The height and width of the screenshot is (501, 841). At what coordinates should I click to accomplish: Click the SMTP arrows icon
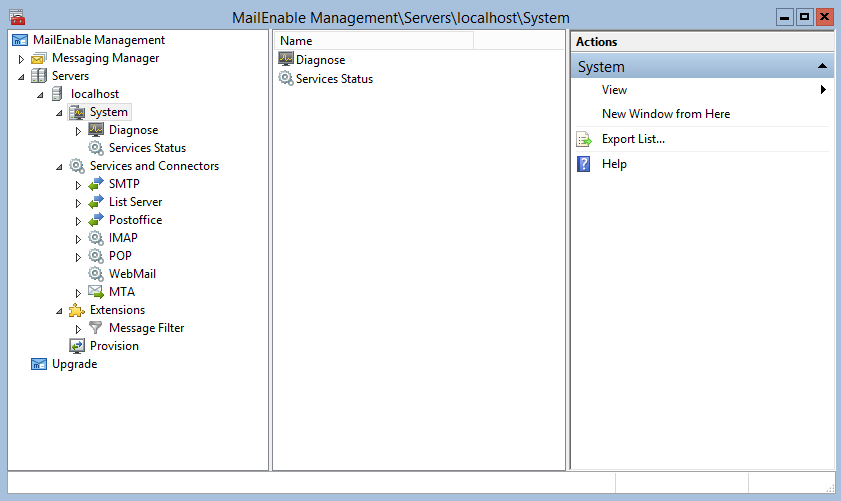[x=96, y=184]
